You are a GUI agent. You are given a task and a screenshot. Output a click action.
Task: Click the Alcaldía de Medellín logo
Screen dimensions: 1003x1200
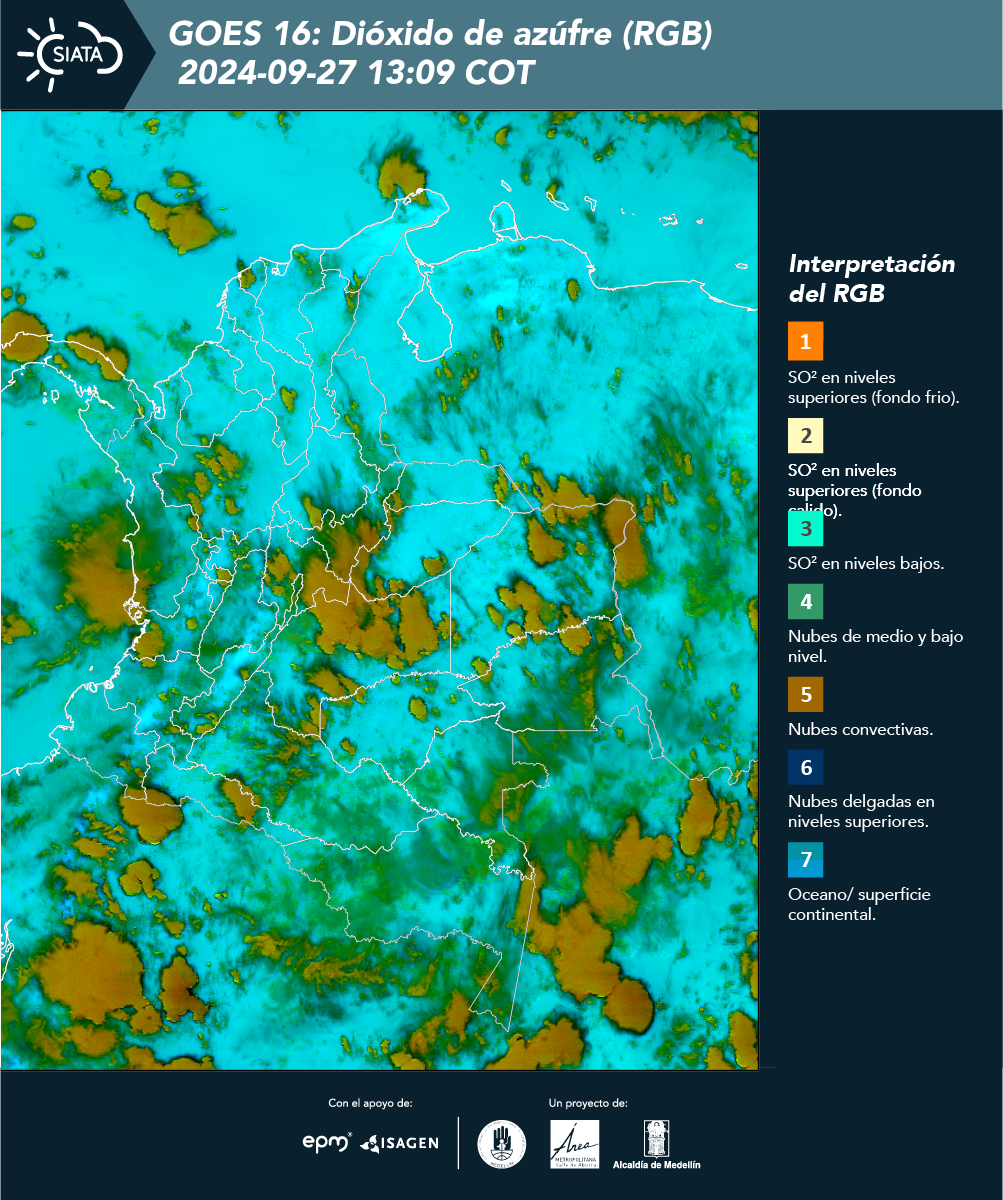click(x=657, y=1144)
